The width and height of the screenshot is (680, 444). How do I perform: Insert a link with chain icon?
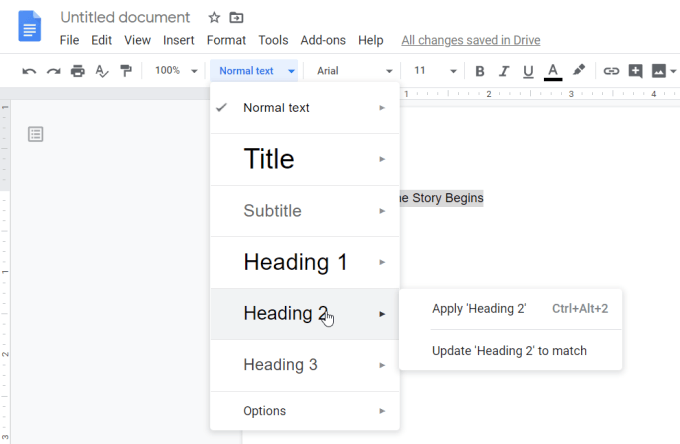(x=610, y=71)
